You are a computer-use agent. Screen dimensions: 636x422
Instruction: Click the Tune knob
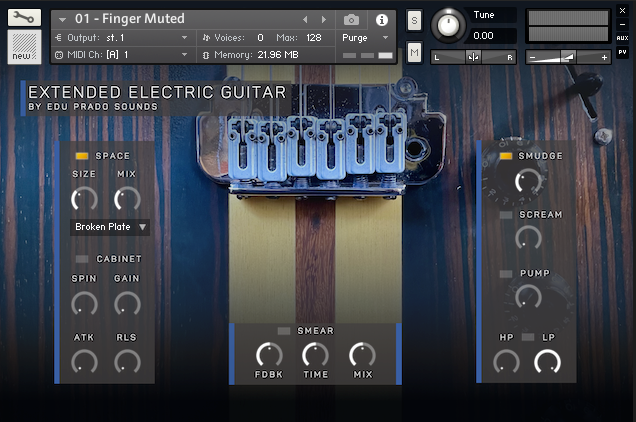(451, 24)
